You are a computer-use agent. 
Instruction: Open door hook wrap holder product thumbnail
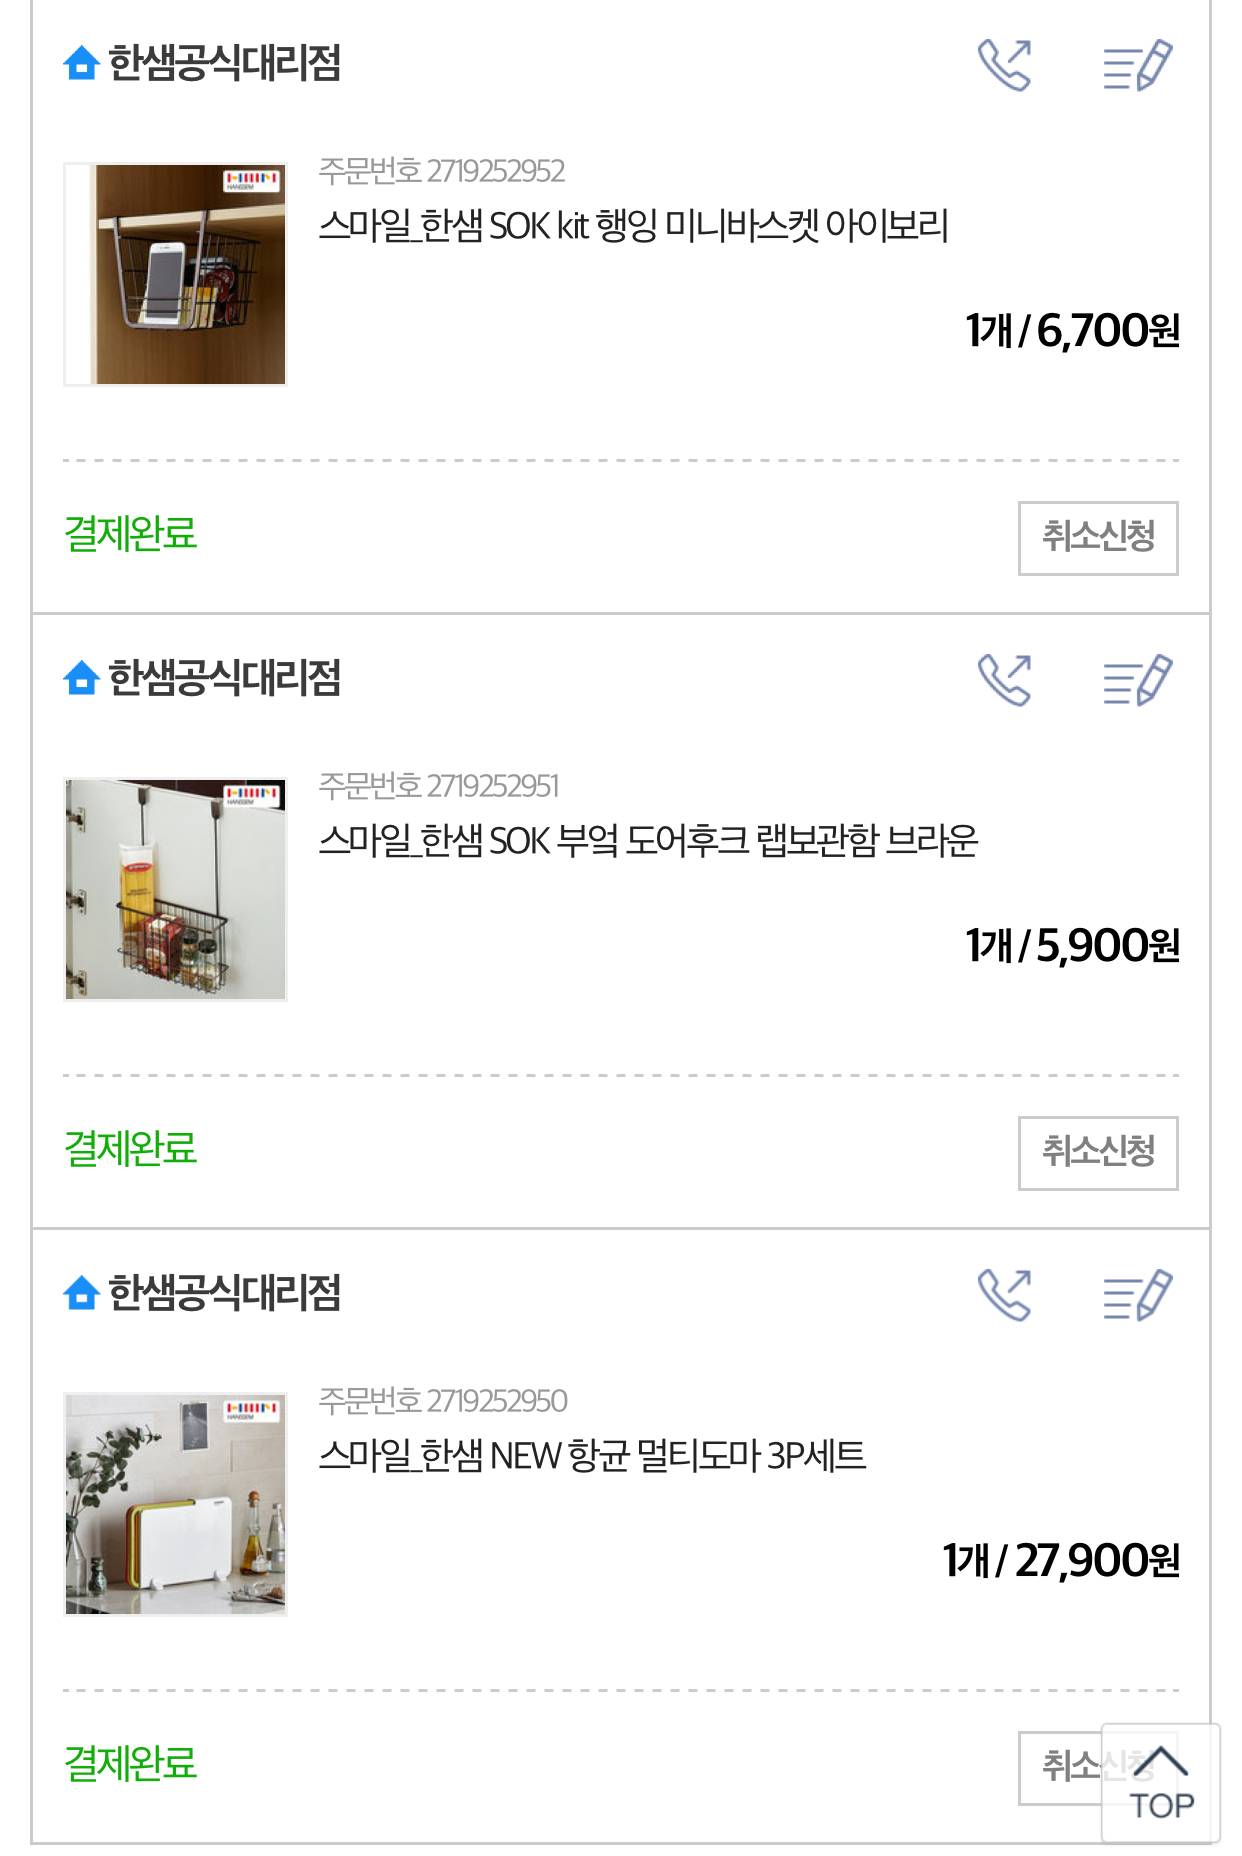click(x=176, y=889)
